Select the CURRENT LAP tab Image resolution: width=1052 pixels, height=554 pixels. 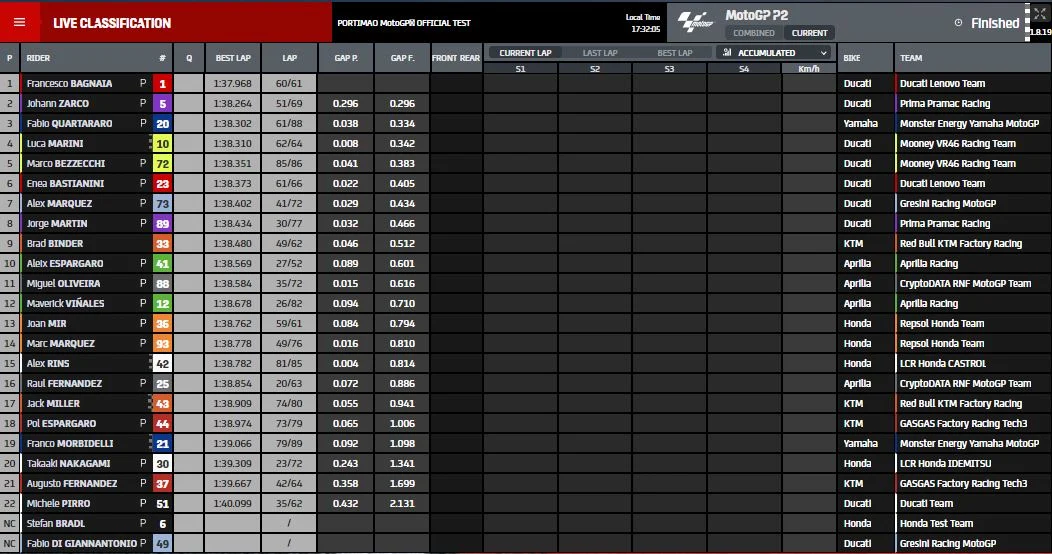[x=525, y=52]
